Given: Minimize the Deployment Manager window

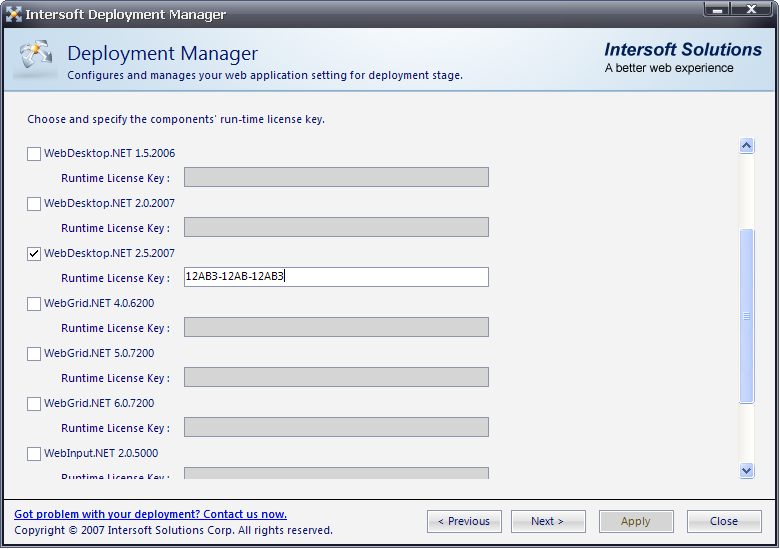Looking at the screenshot, I should [717, 10].
